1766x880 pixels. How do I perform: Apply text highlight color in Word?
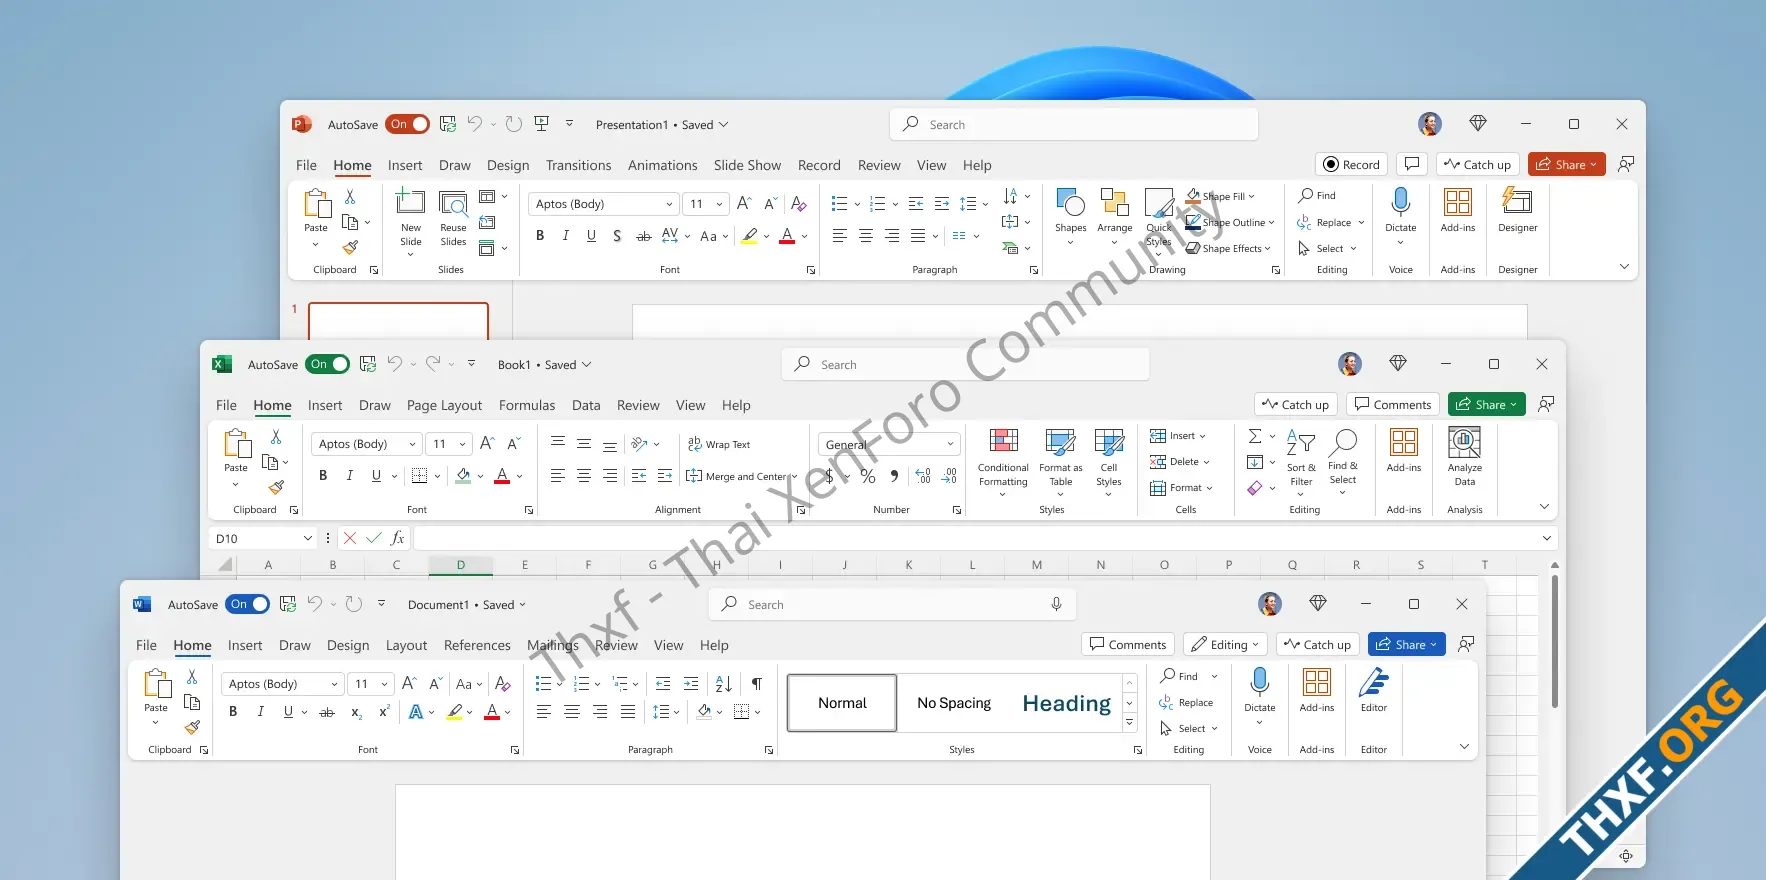[455, 712]
